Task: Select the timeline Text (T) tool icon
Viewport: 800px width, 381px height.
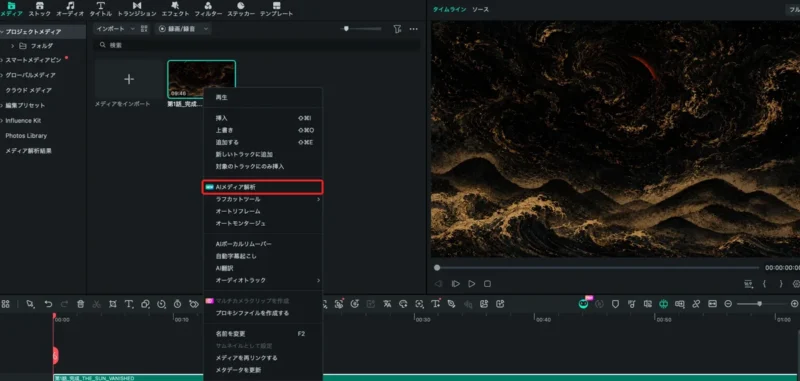Action: (129, 304)
